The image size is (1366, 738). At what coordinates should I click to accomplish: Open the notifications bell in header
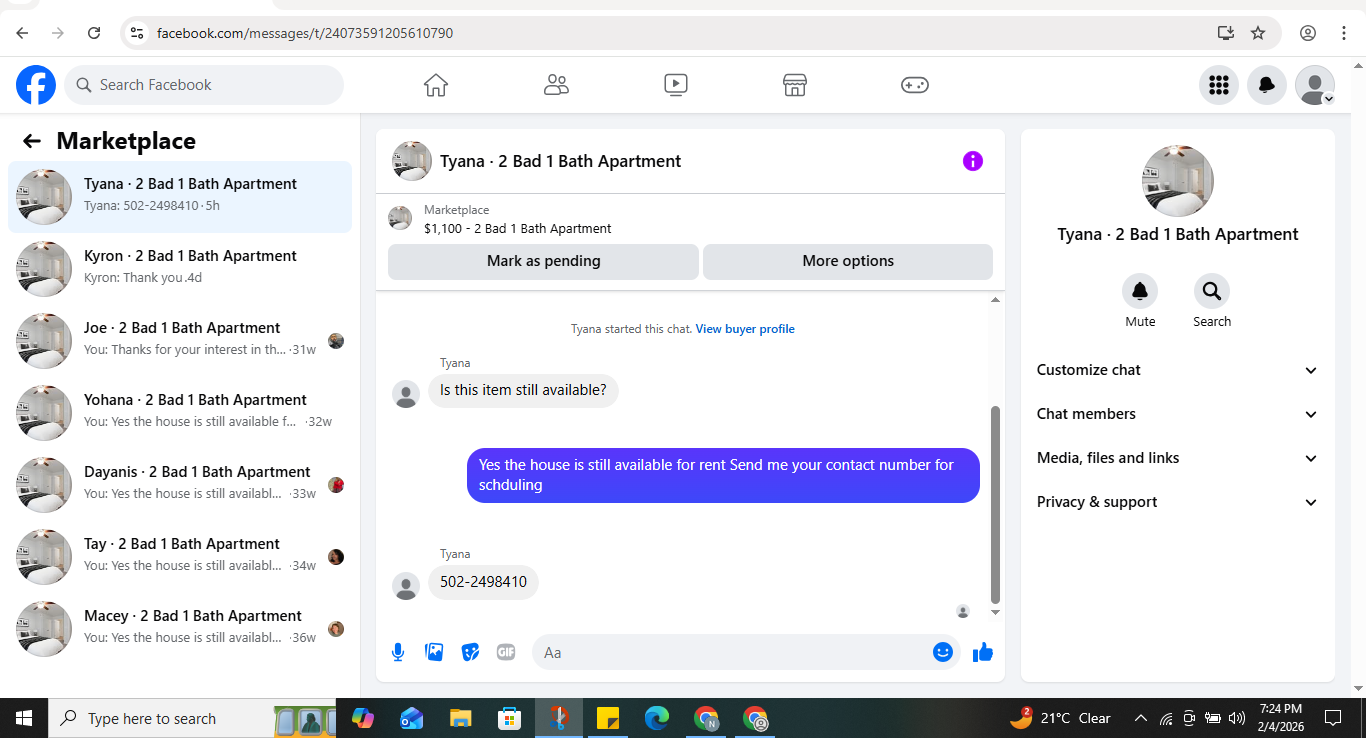(1267, 85)
